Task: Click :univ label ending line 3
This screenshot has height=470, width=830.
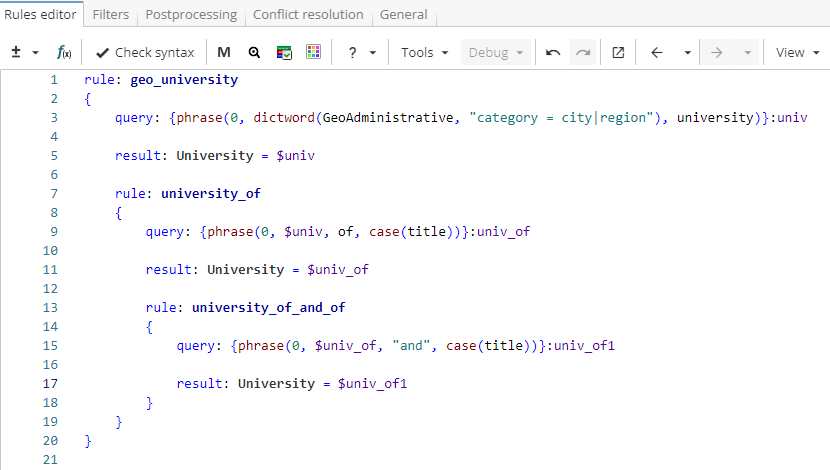Action: pos(788,118)
